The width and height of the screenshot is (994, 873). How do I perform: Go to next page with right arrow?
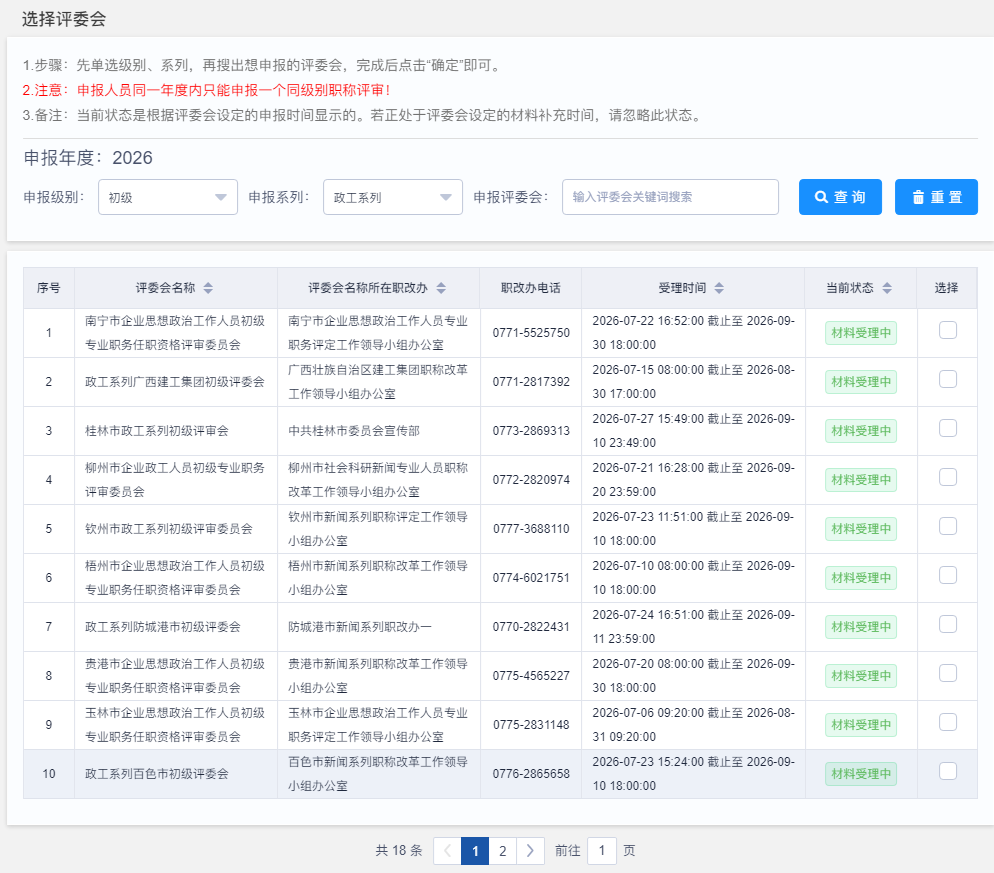(x=531, y=851)
